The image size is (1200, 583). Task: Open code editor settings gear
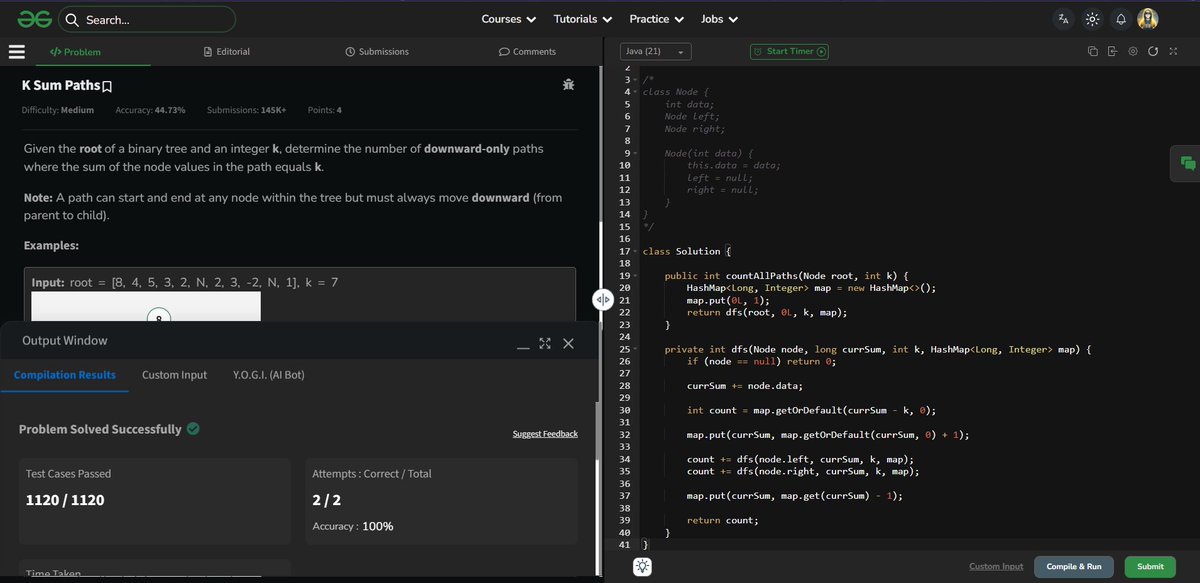(1133, 51)
